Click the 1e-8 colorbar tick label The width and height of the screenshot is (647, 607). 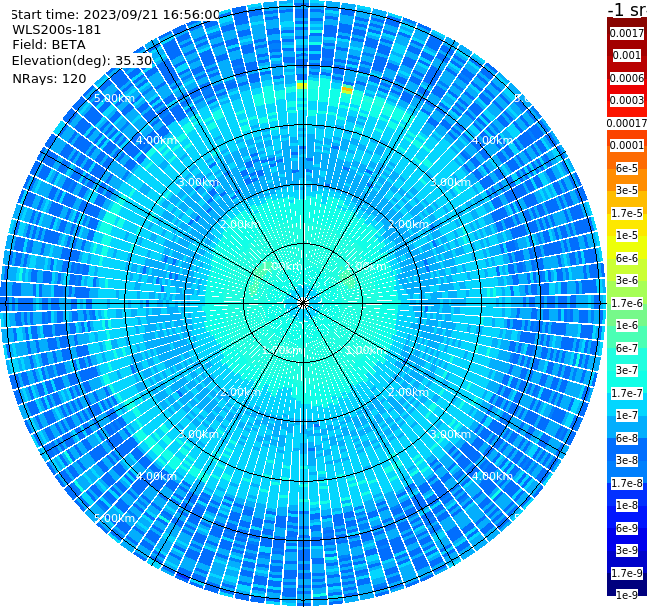pos(627,505)
